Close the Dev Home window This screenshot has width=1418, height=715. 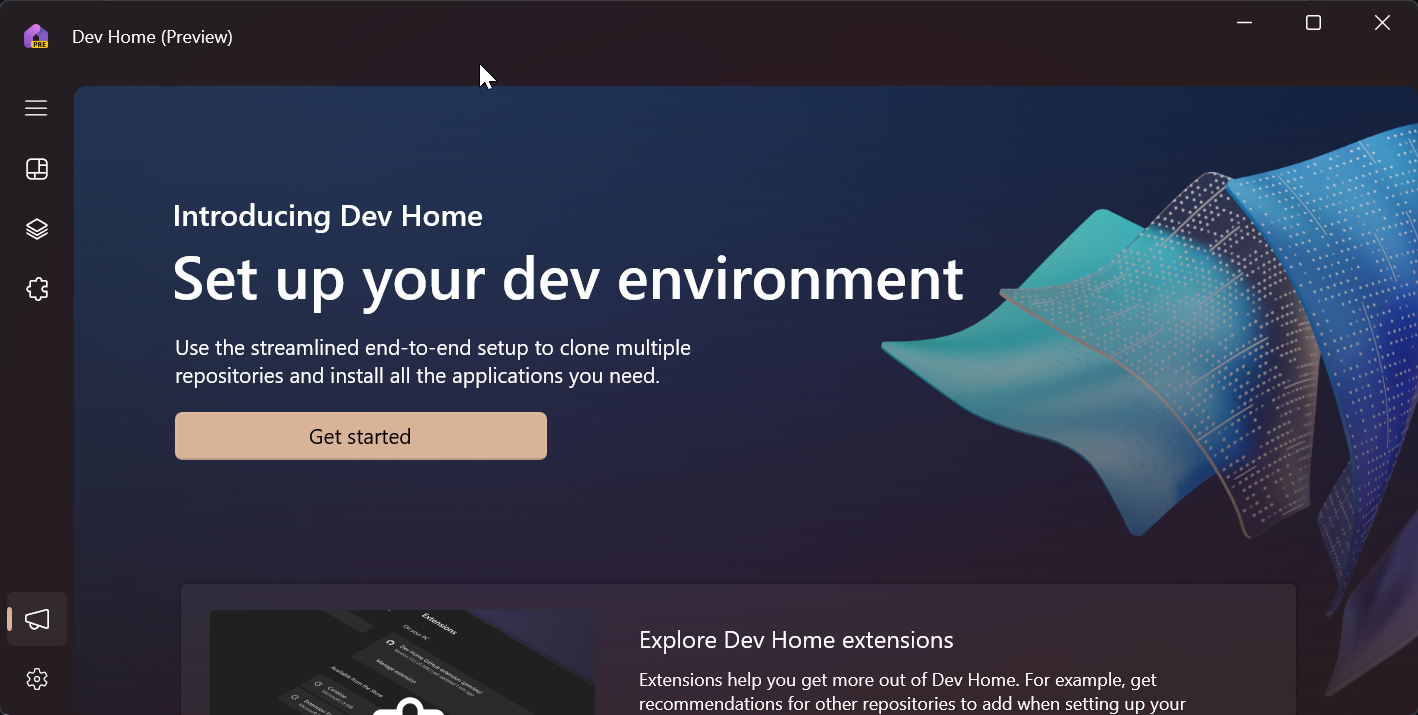[x=1382, y=23]
